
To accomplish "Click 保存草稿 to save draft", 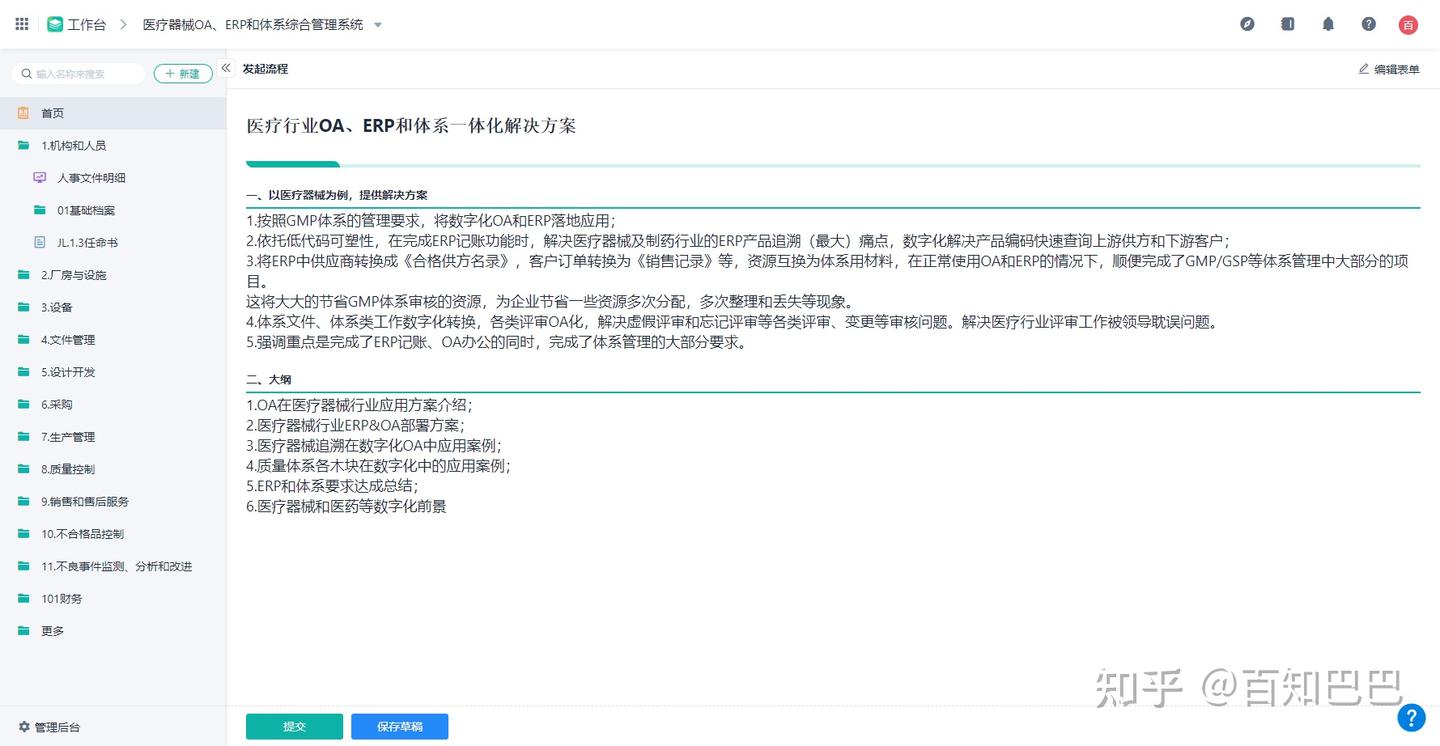I will tap(399, 726).
